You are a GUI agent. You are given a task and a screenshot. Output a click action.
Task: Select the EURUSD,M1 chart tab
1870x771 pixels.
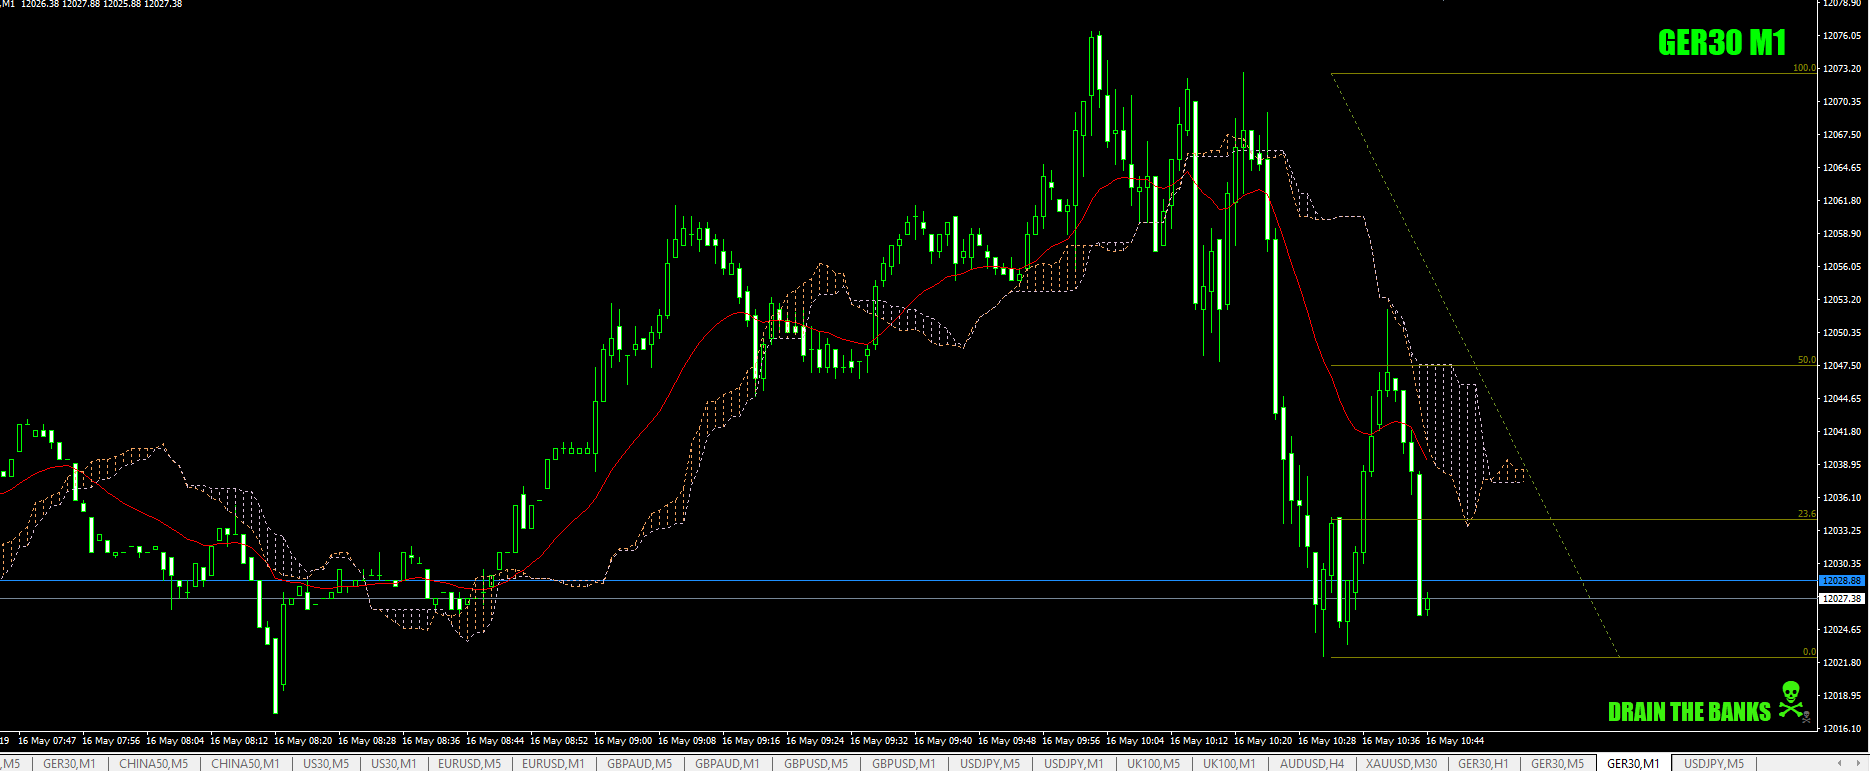point(553,764)
